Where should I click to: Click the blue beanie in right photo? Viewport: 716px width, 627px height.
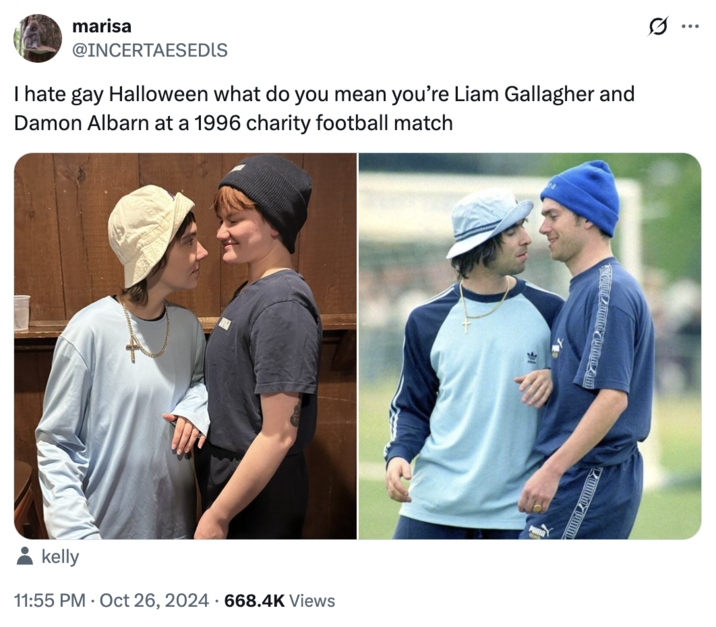pyautogui.click(x=582, y=196)
